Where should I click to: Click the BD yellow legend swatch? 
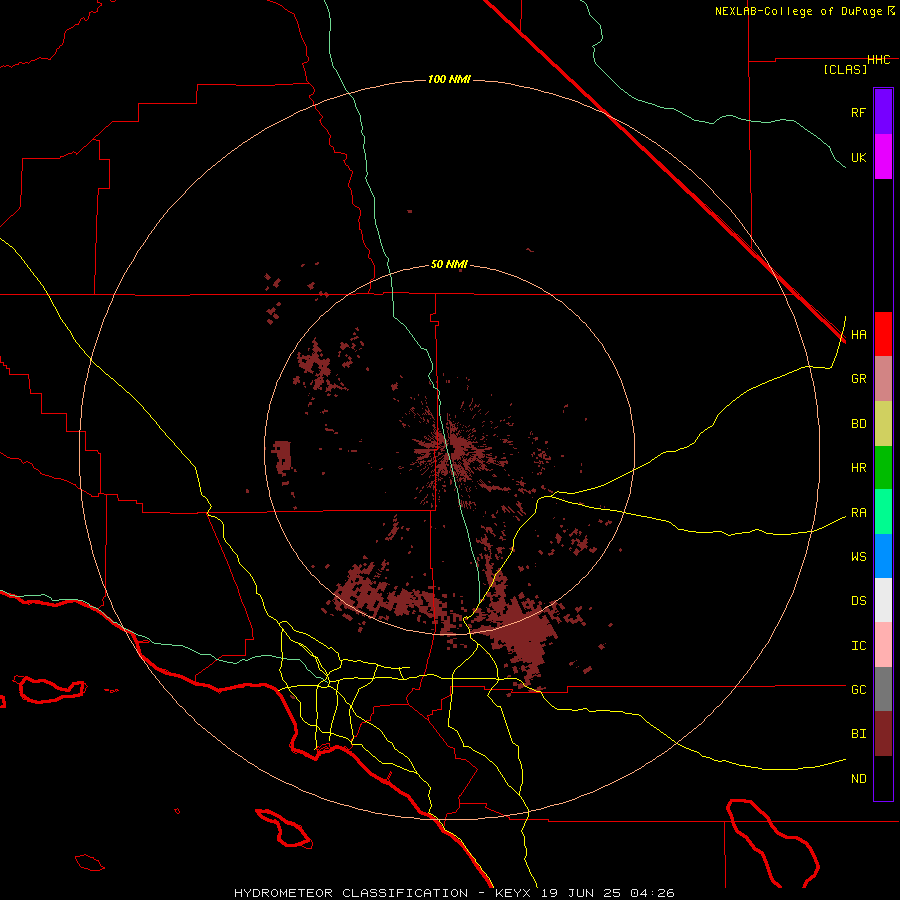(x=883, y=424)
